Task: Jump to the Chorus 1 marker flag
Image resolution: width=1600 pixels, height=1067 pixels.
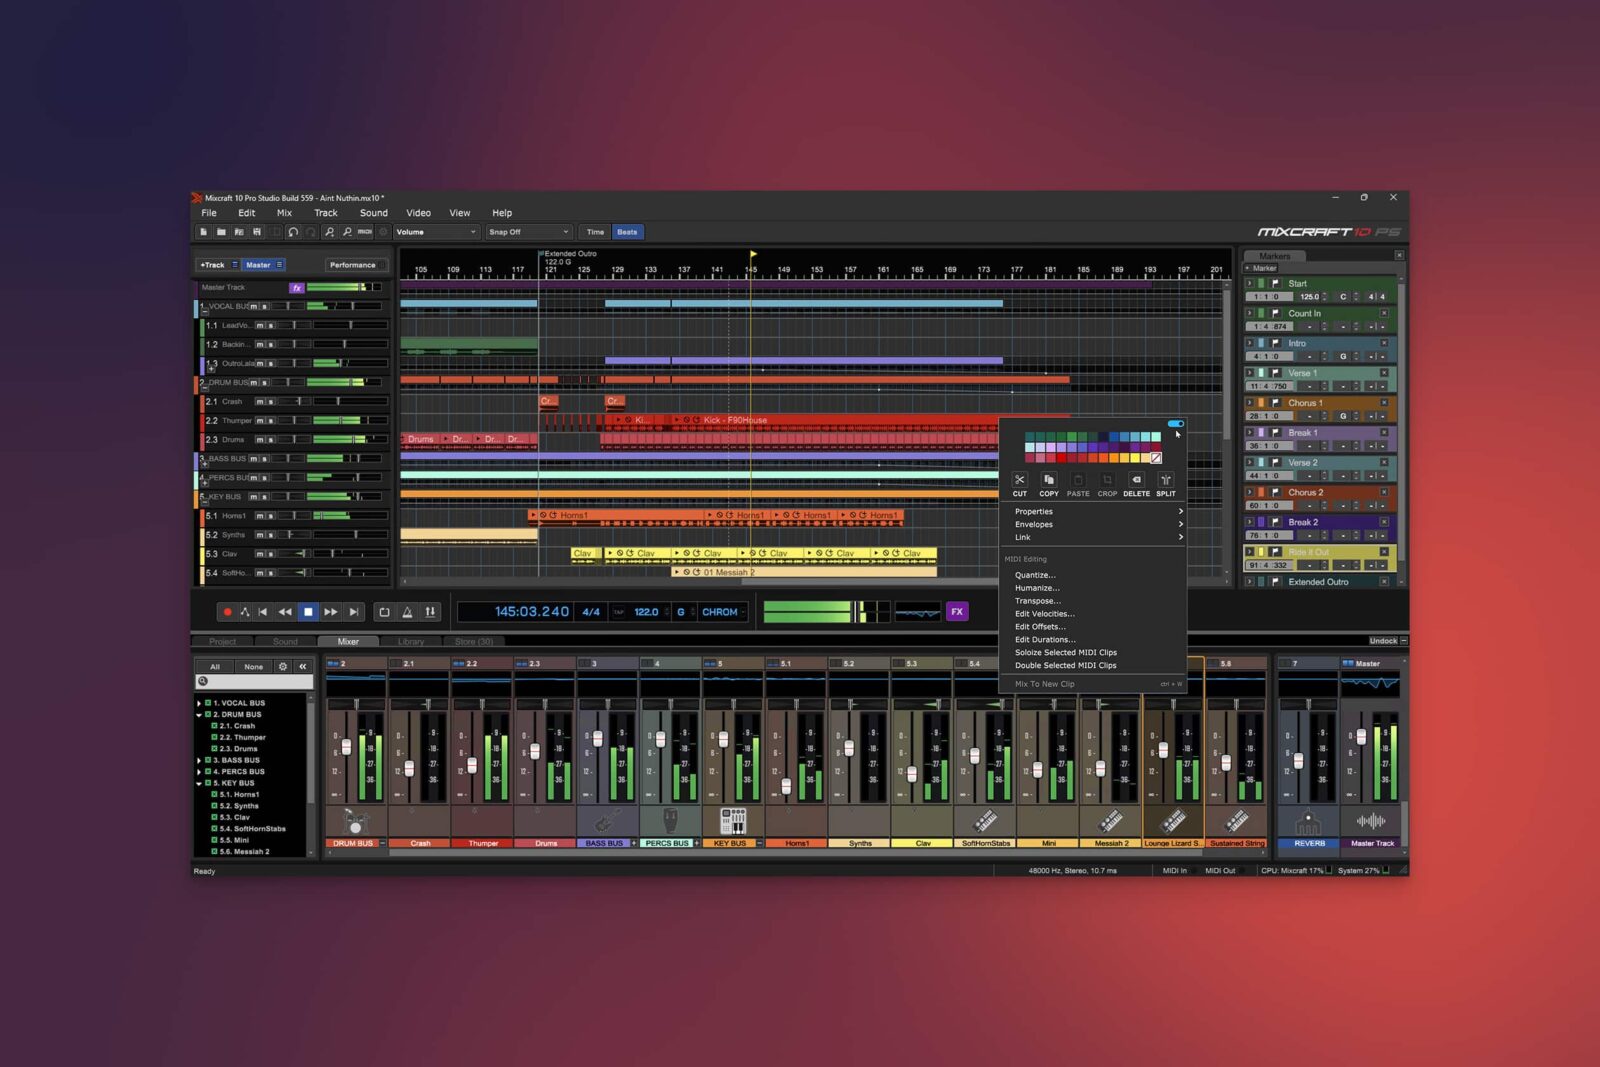Action: point(1275,403)
